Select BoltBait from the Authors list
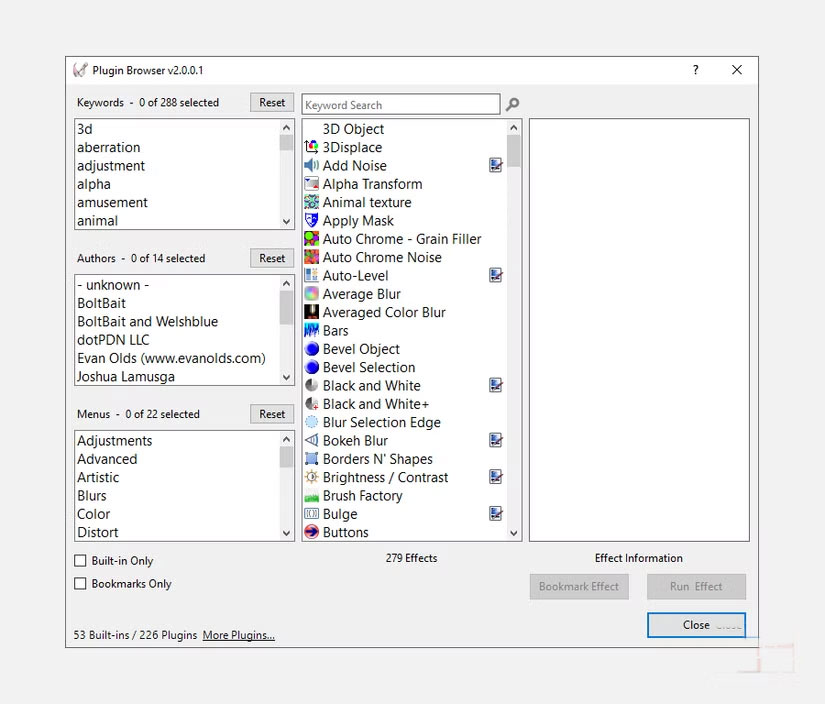This screenshot has width=825, height=704. (101, 303)
